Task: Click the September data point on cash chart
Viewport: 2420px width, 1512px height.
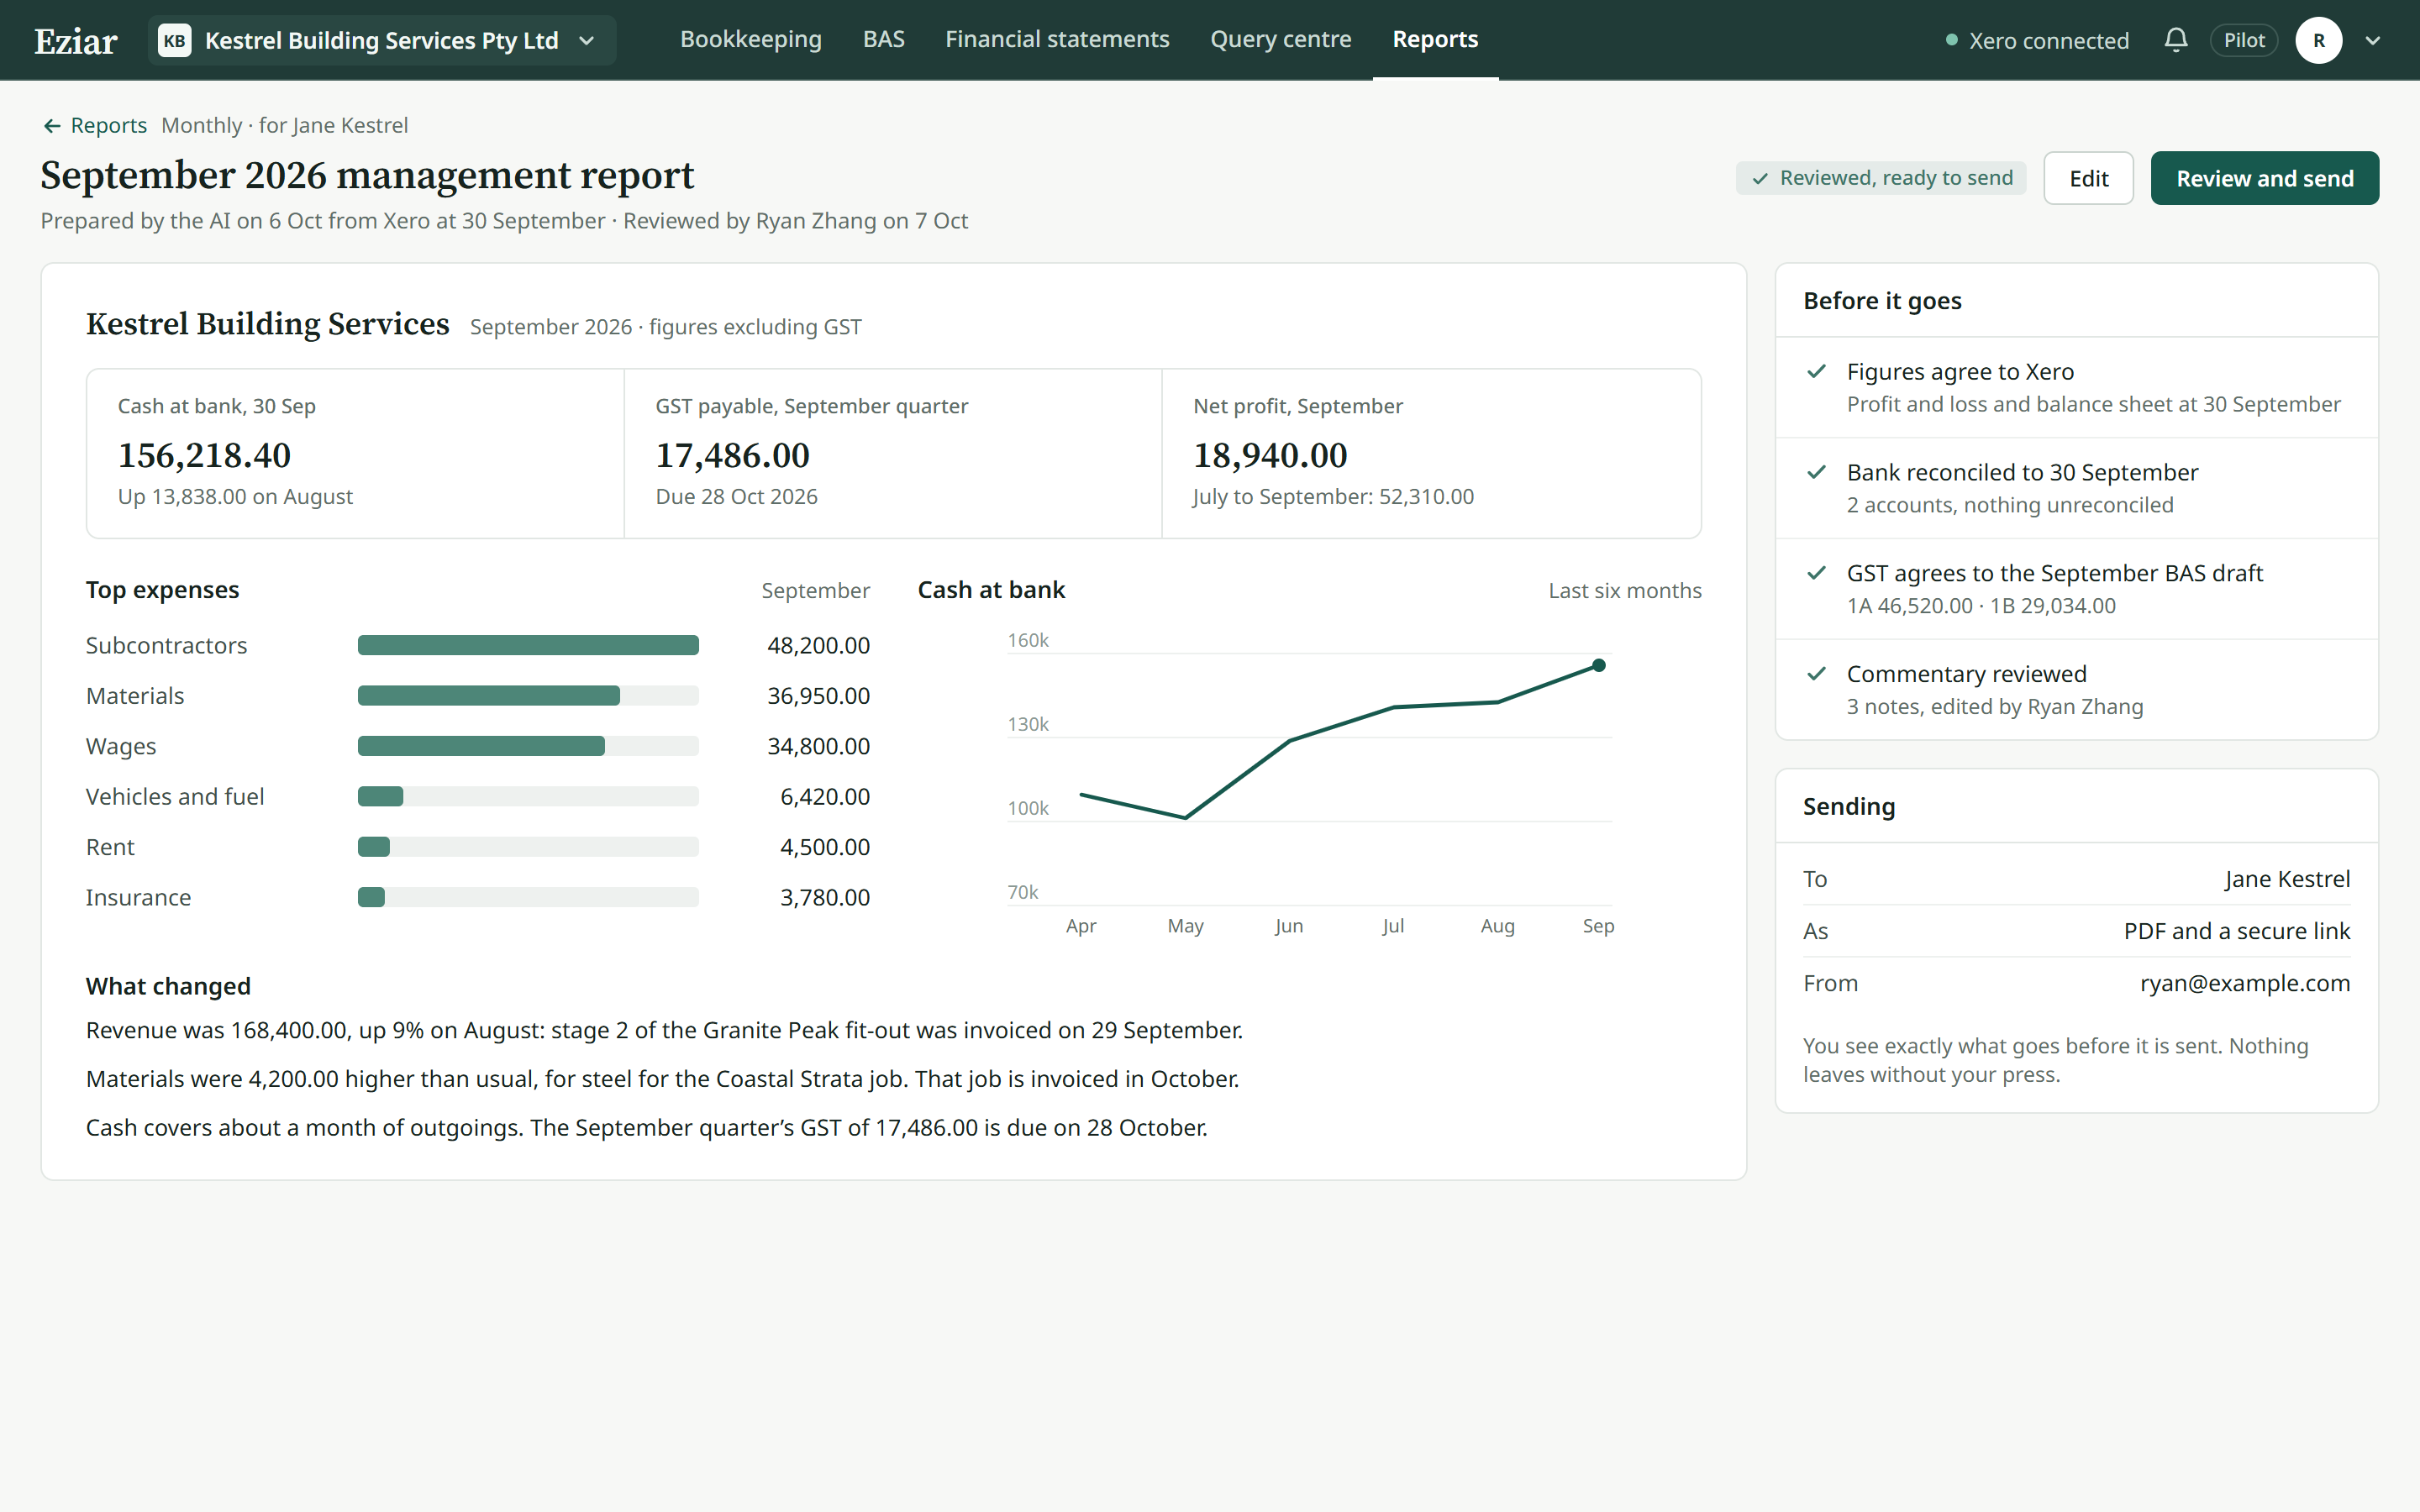Action: 1598,666
